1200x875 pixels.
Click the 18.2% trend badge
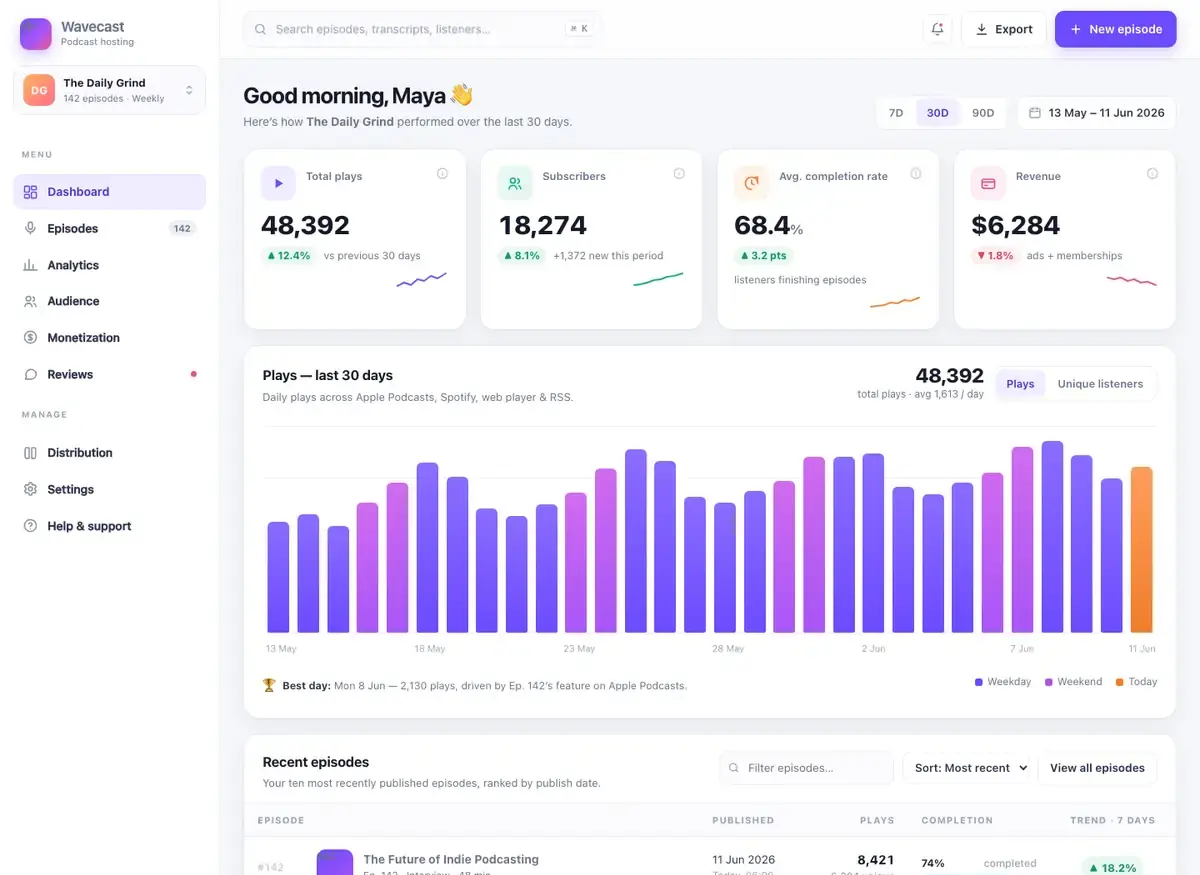click(x=1111, y=867)
